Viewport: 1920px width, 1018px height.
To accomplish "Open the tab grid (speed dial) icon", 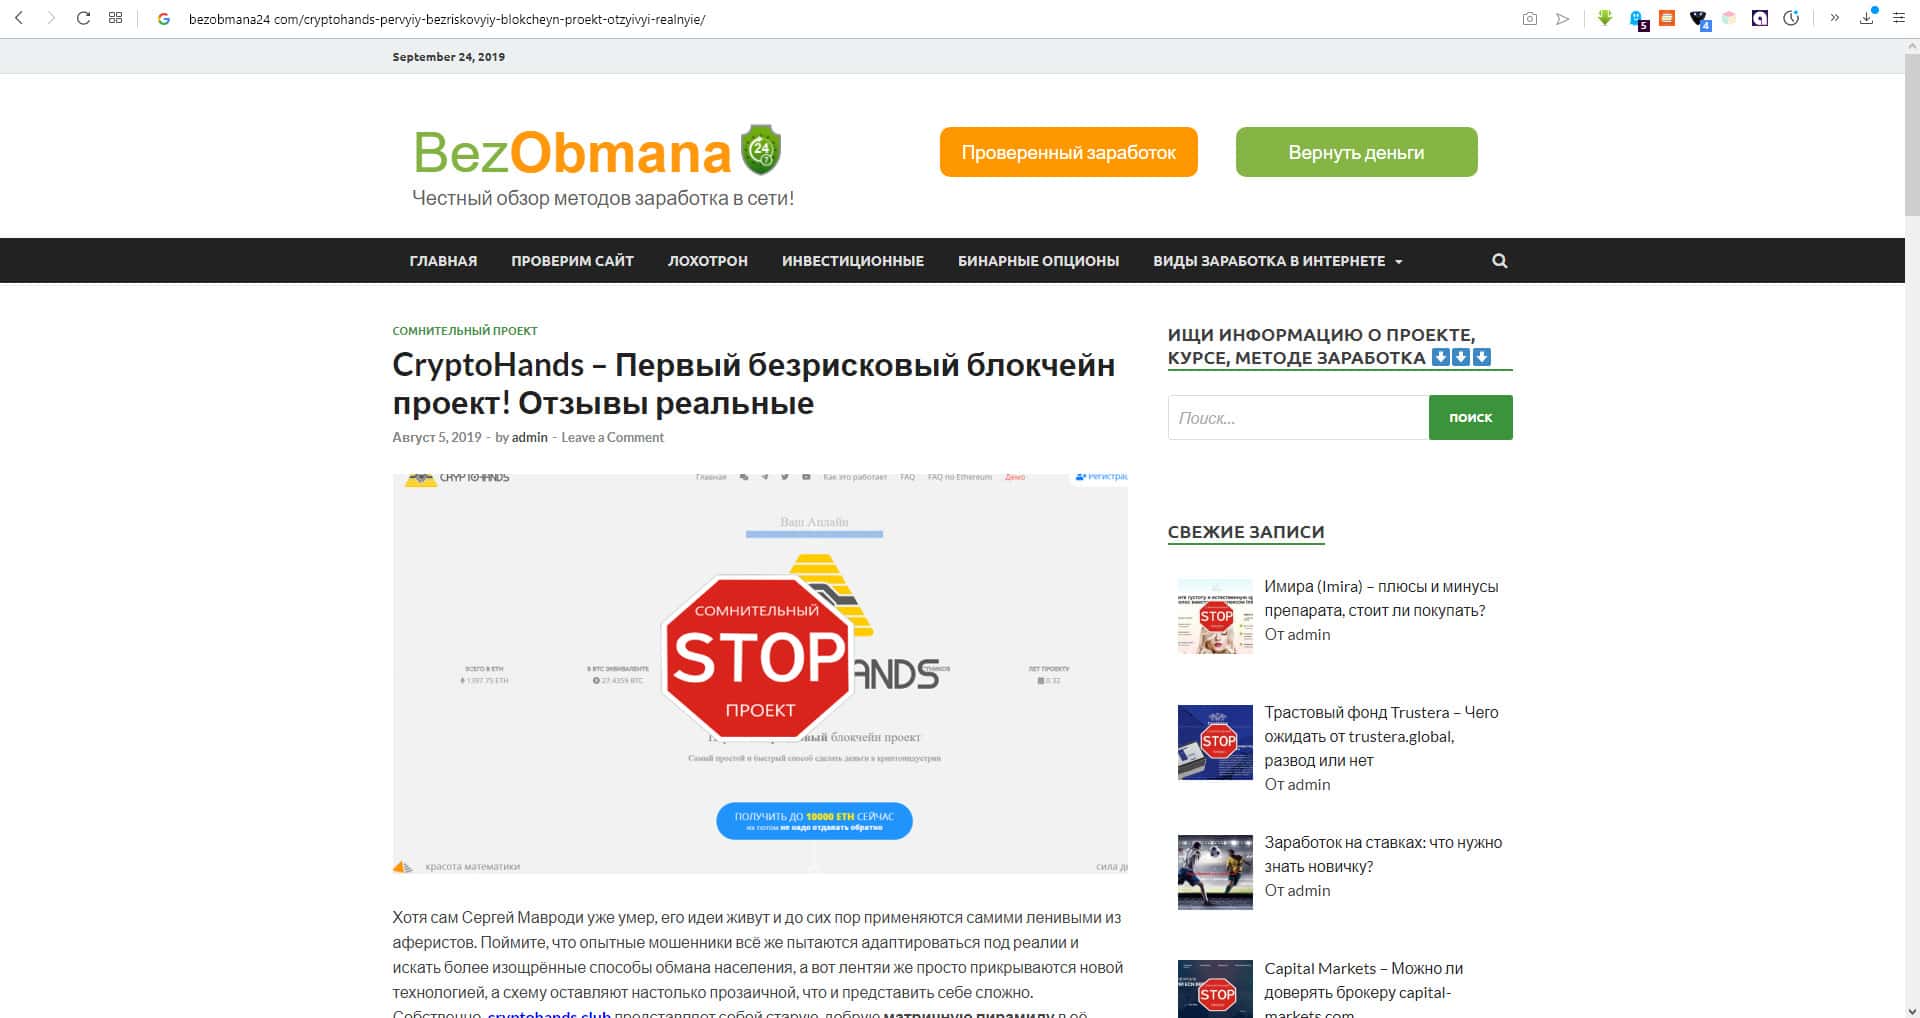I will pyautogui.click(x=116, y=18).
